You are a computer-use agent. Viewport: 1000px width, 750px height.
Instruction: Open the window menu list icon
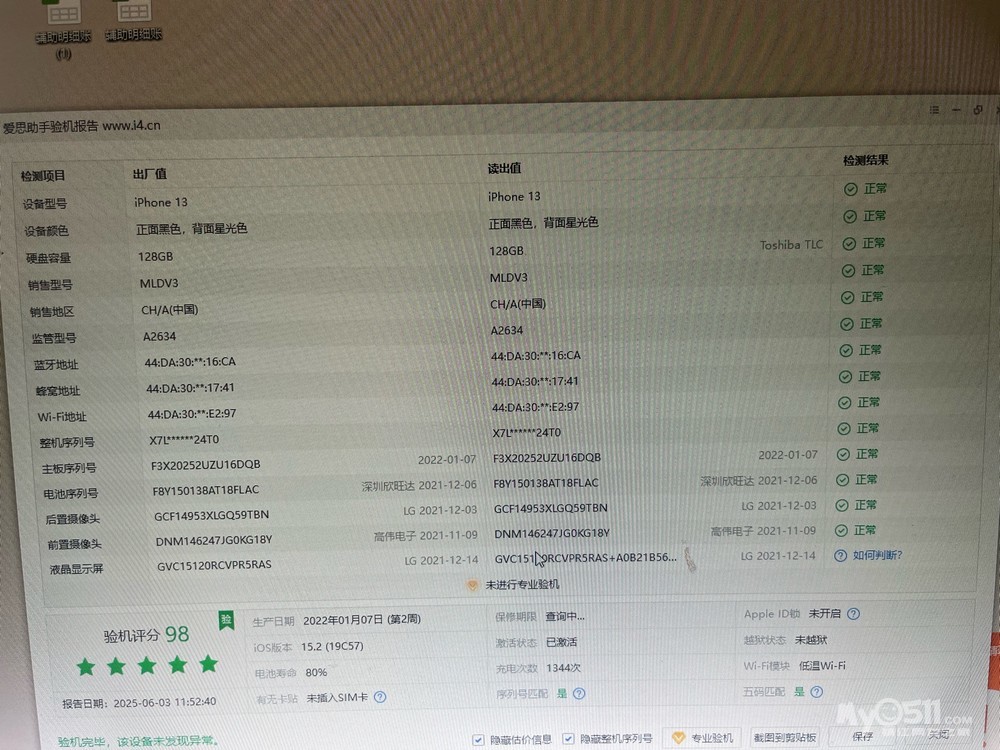pos(934,109)
